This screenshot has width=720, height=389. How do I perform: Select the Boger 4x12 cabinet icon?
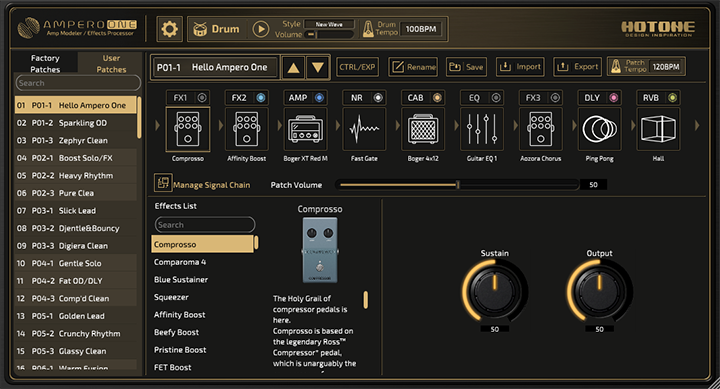423,130
